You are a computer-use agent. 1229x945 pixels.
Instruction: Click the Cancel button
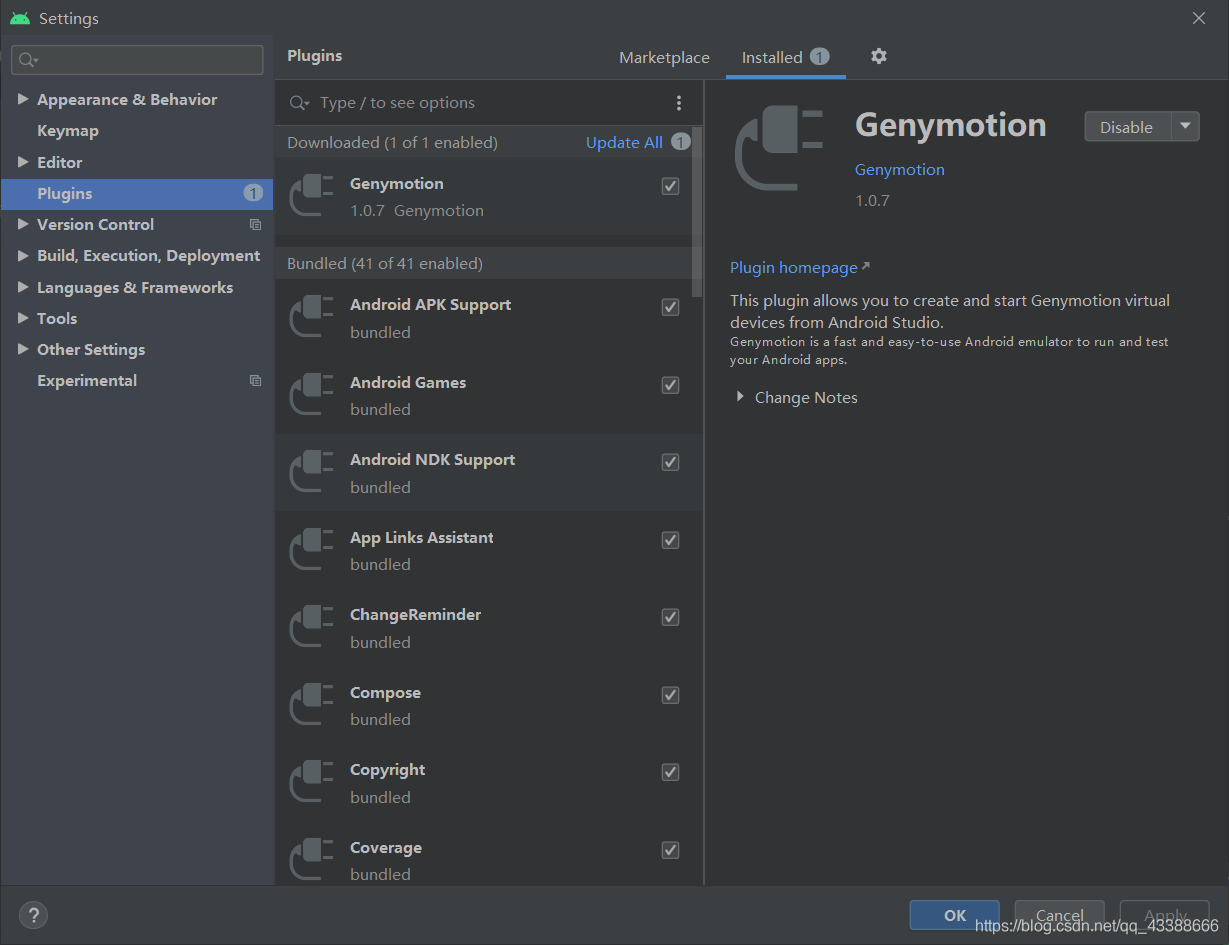[x=1060, y=915]
